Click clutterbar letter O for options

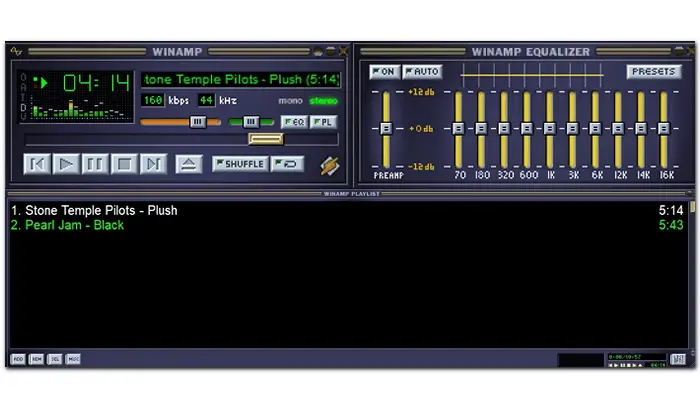tap(23, 78)
